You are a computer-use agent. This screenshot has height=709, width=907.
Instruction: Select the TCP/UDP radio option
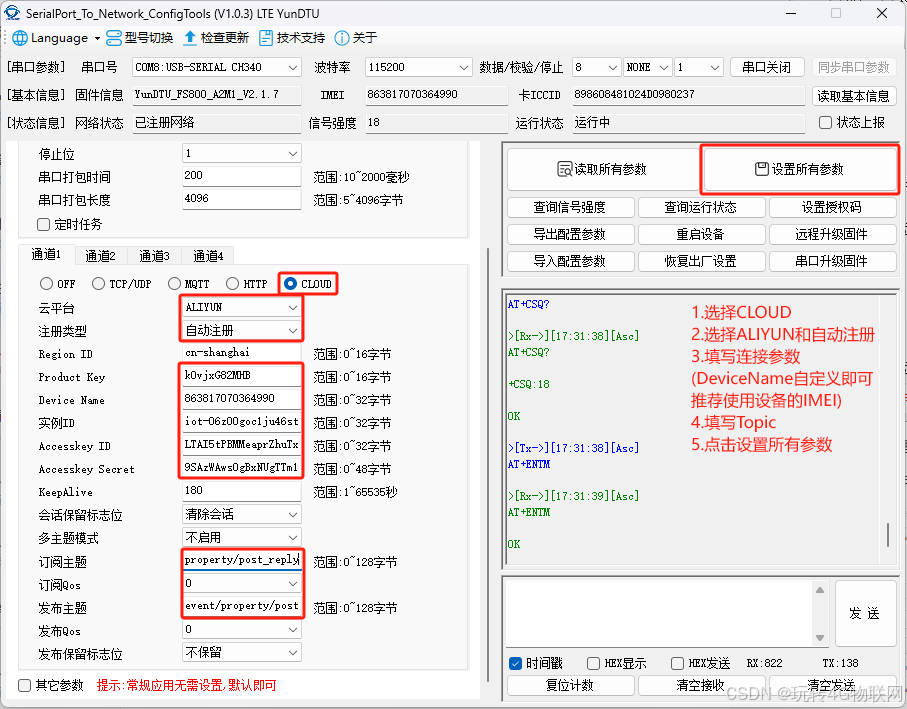click(x=98, y=284)
